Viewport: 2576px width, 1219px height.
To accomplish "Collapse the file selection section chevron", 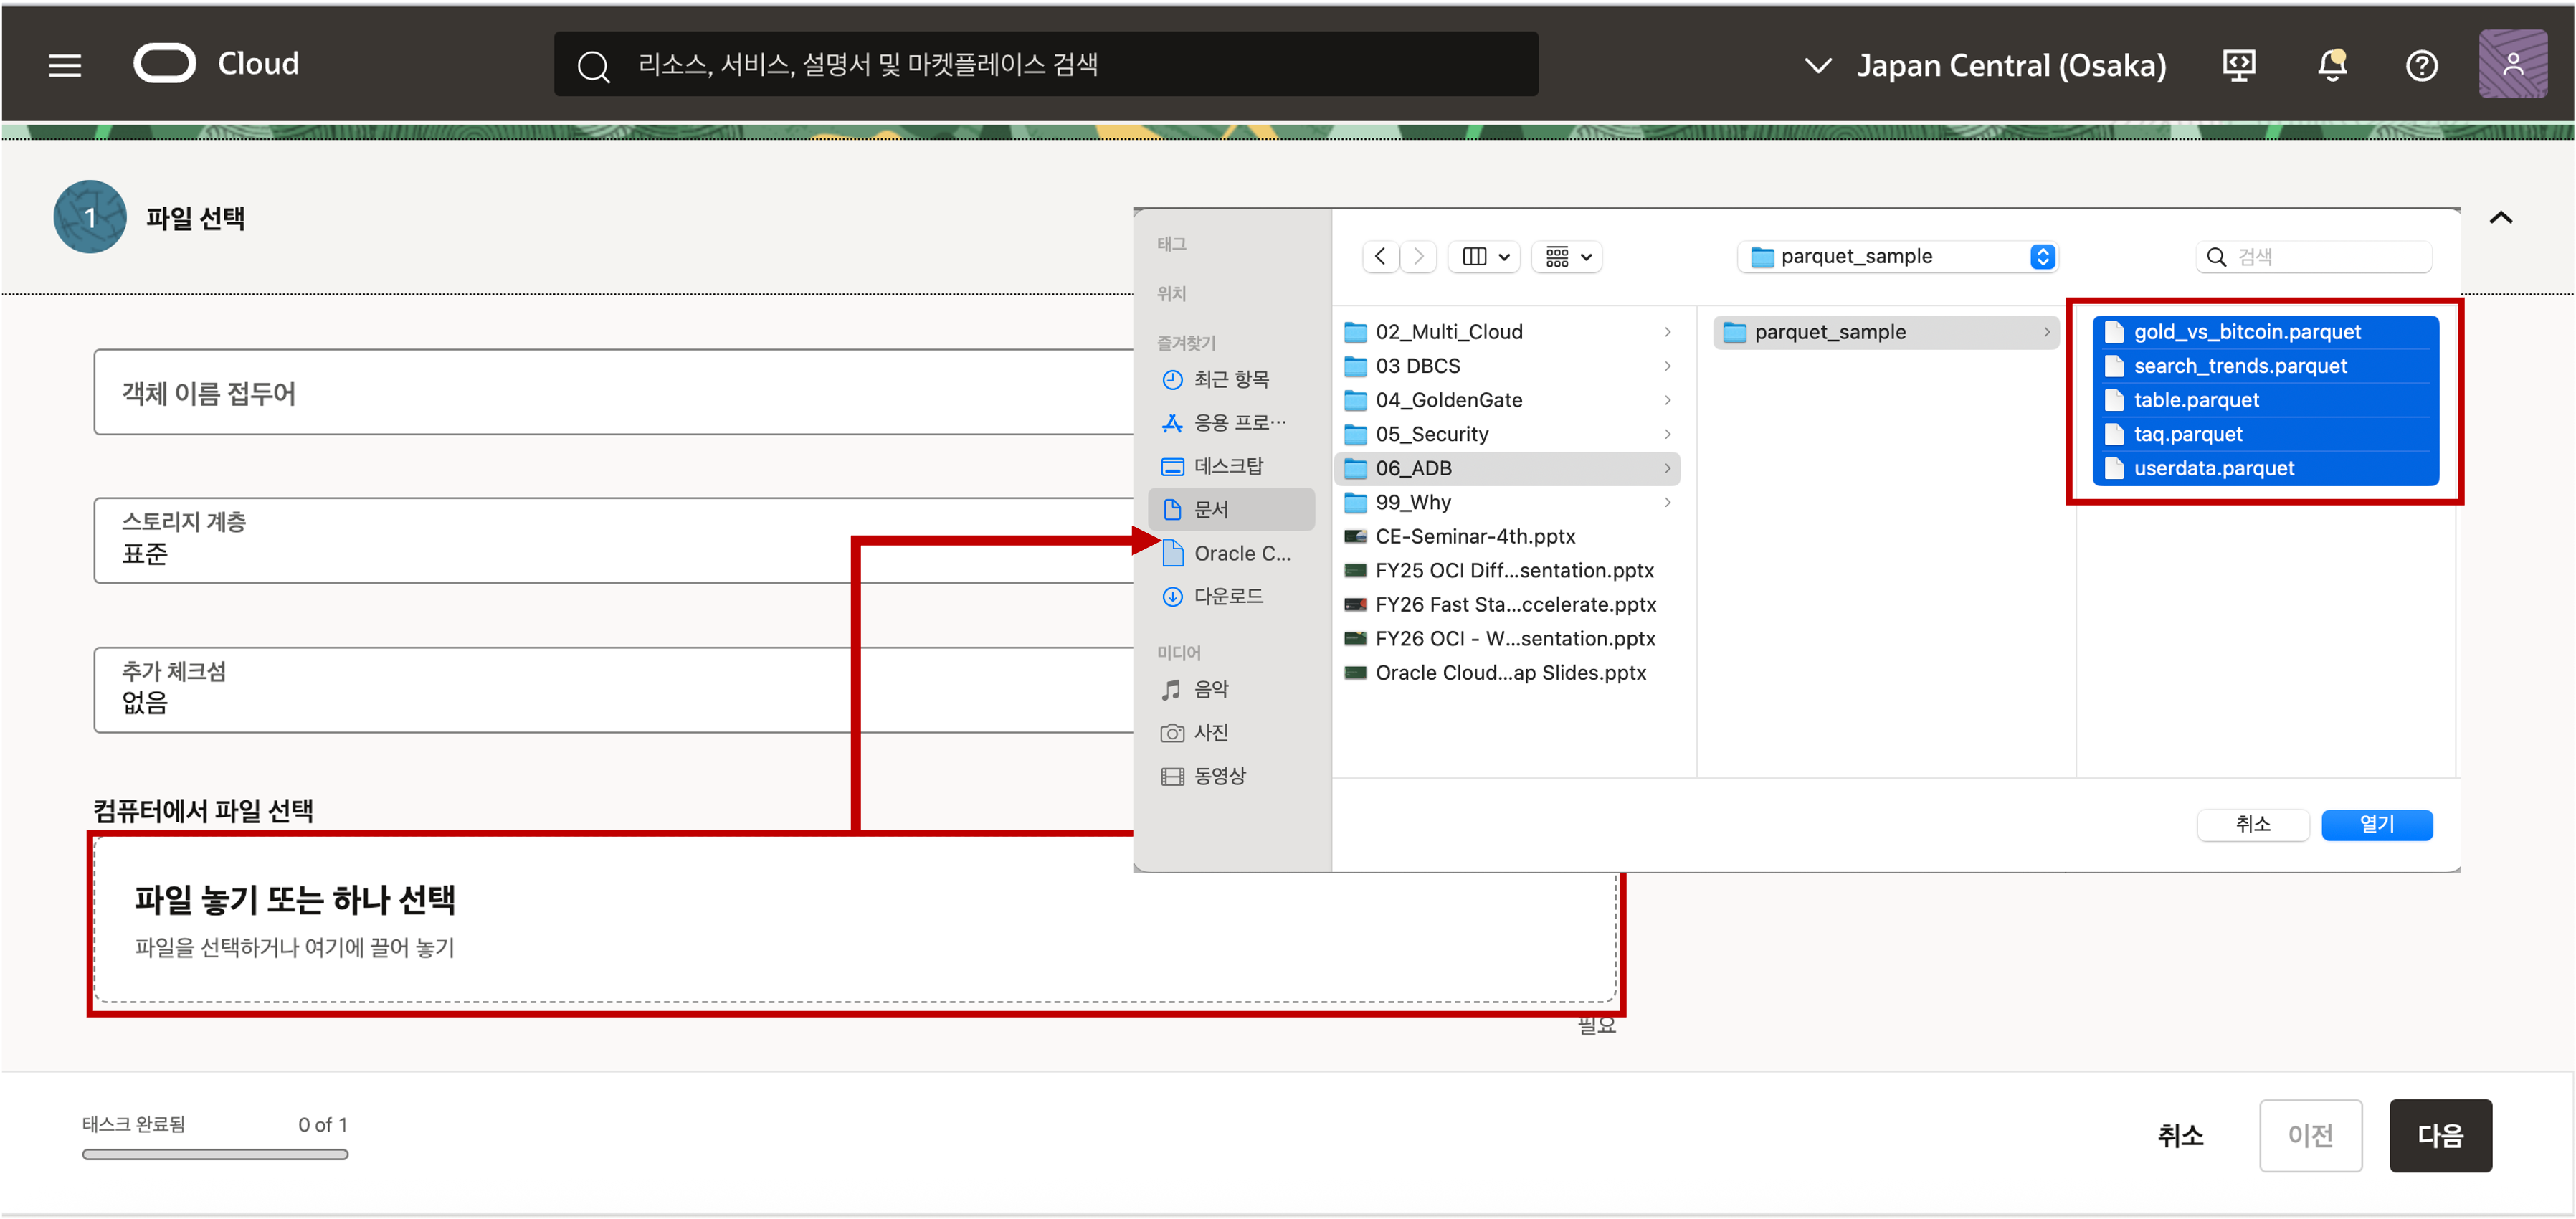I will (2500, 218).
